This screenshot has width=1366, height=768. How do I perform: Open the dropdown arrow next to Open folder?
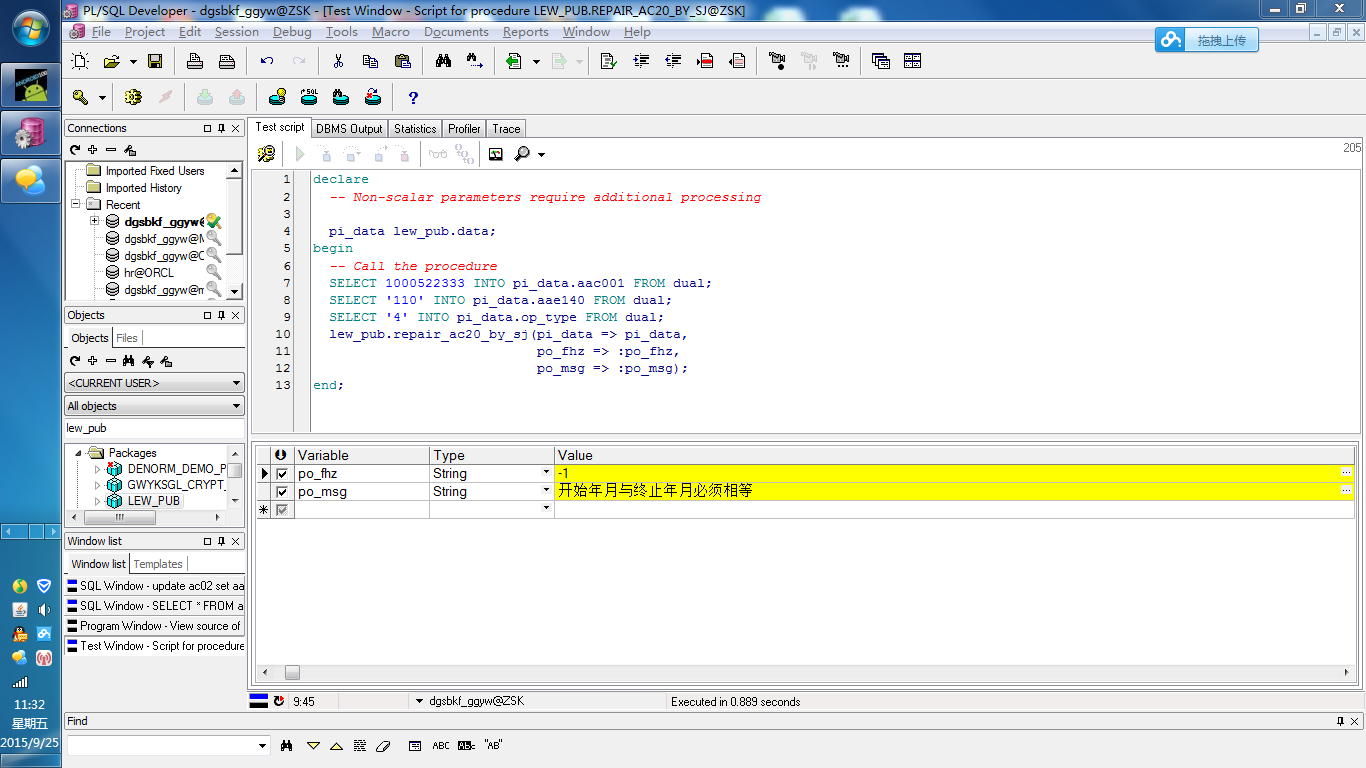tap(133, 62)
